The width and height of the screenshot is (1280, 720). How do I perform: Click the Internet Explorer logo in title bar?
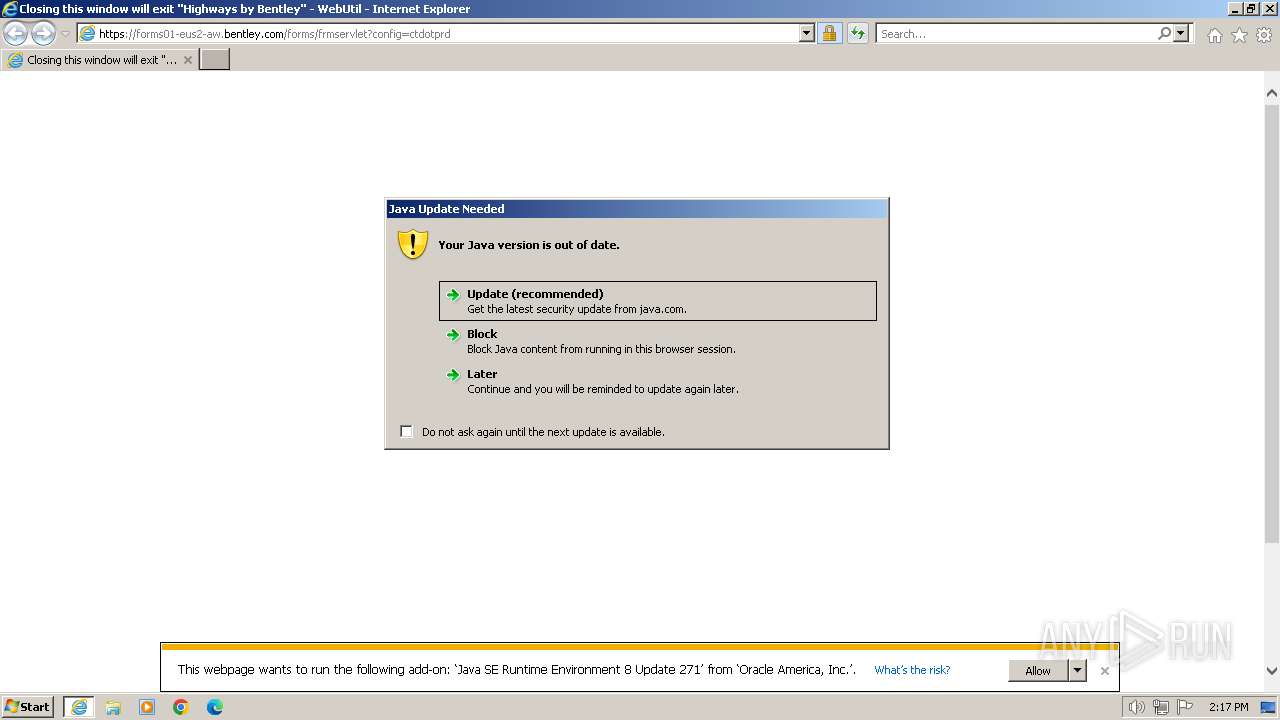pos(10,9)
